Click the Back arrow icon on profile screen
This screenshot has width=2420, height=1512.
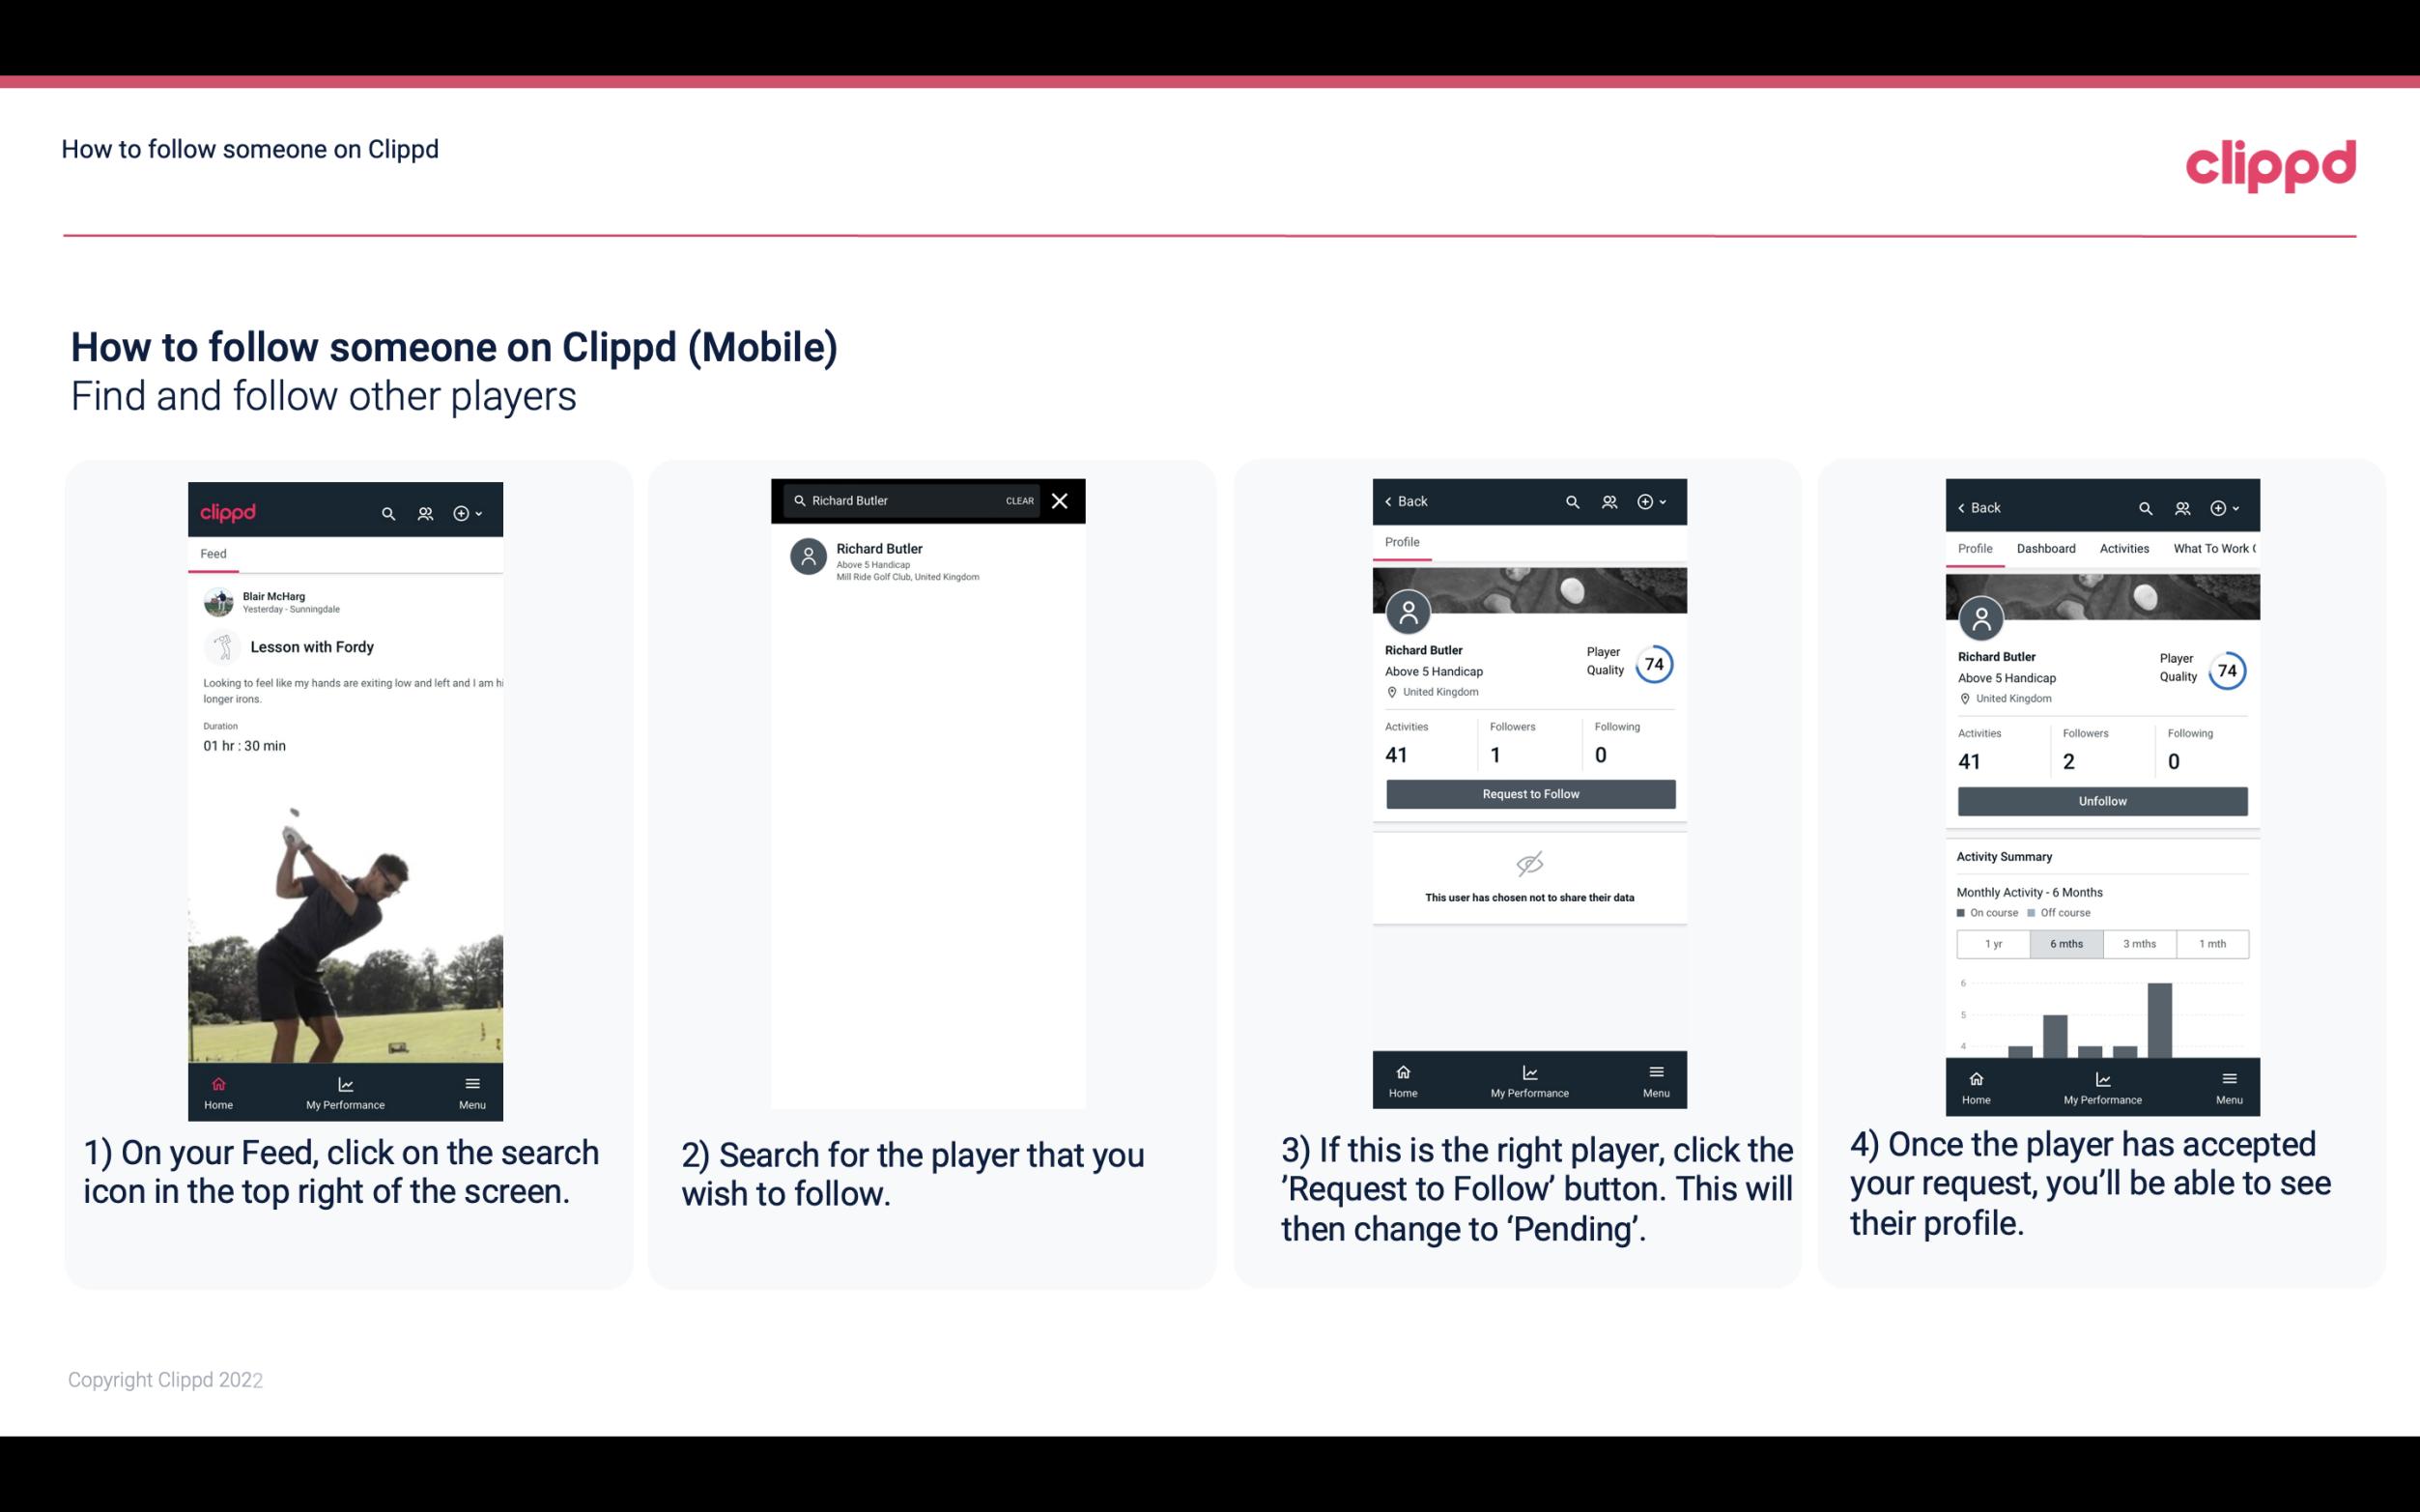(x=1391, y=499)
